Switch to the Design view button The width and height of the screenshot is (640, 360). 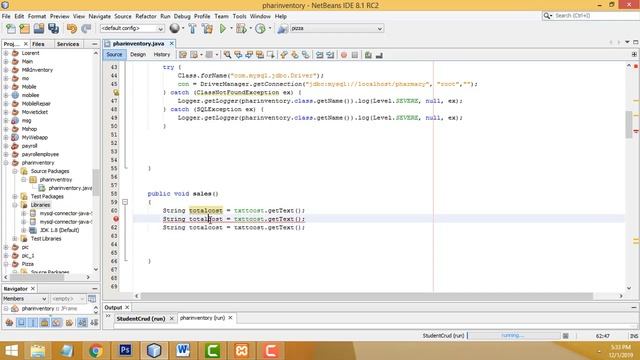(138, 54)
